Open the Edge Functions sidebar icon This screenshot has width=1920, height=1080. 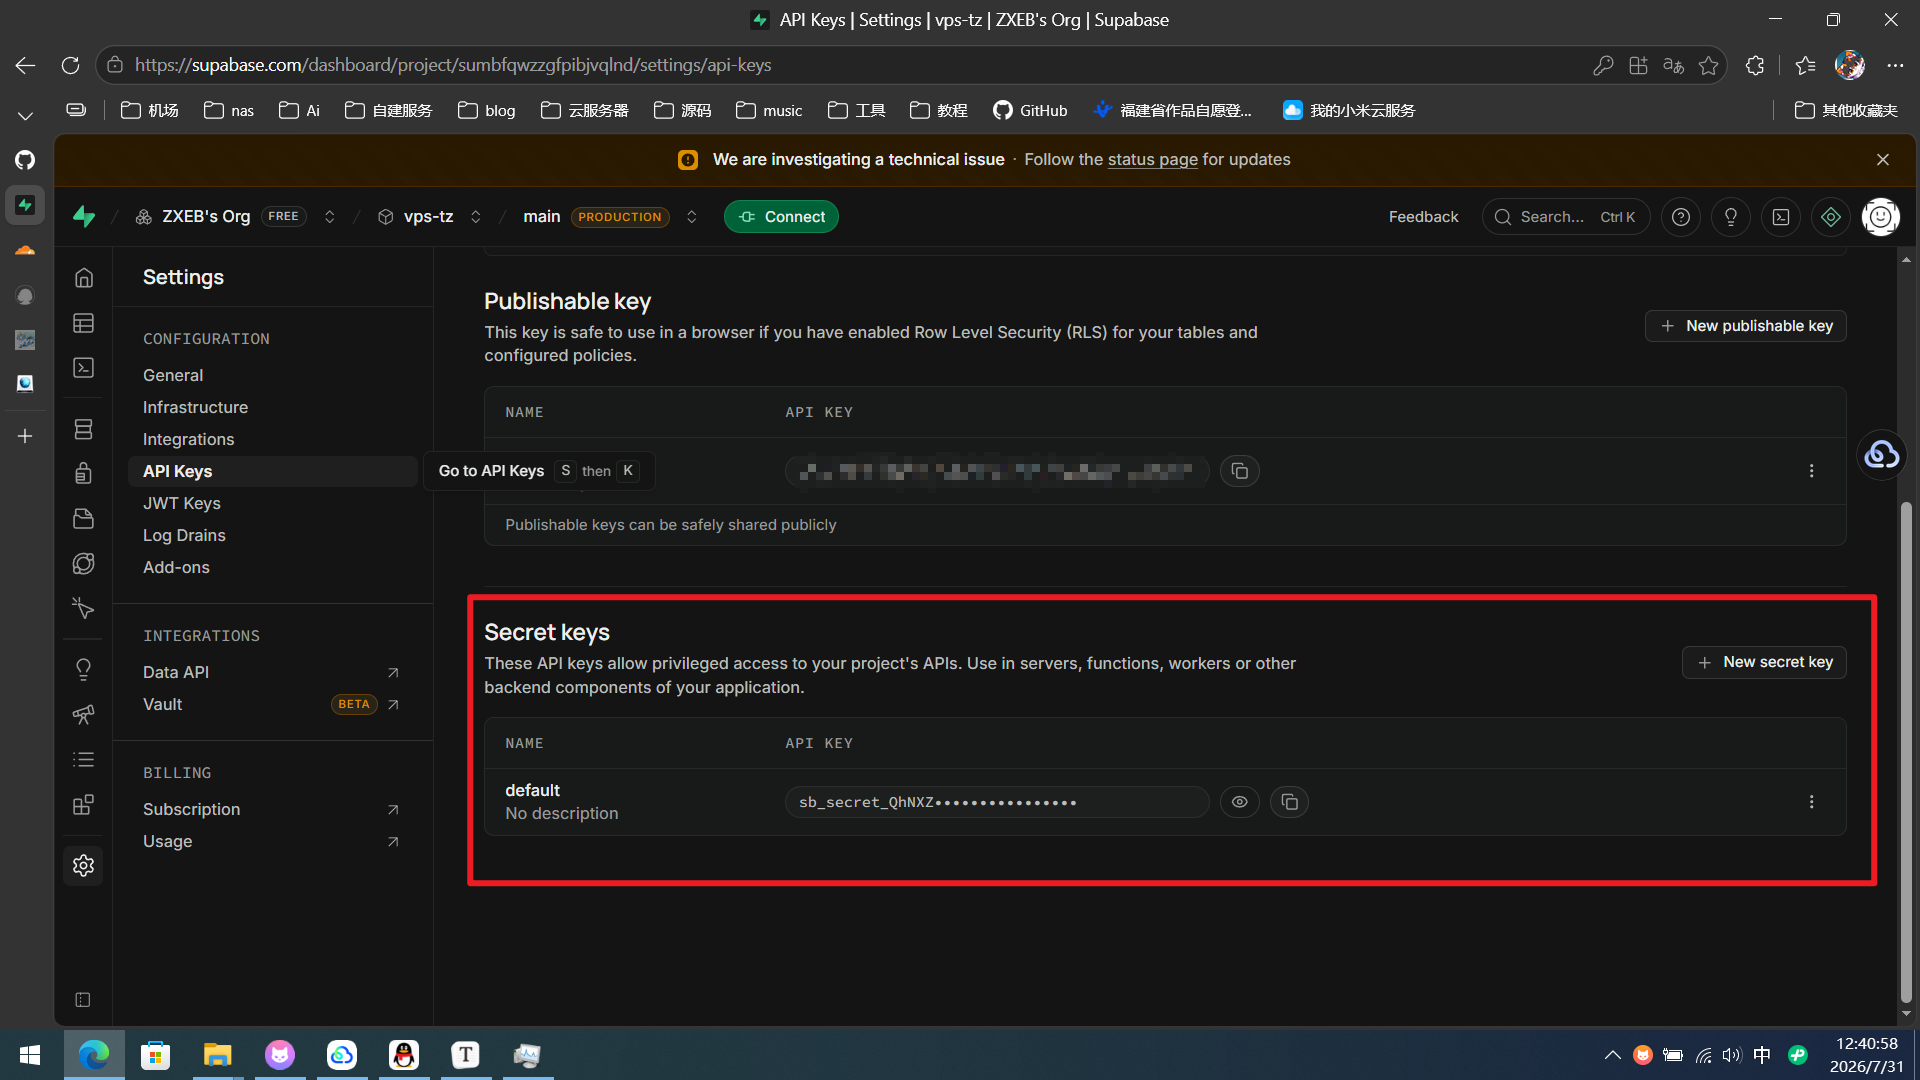pyautogui.click(x=84, y=564)
